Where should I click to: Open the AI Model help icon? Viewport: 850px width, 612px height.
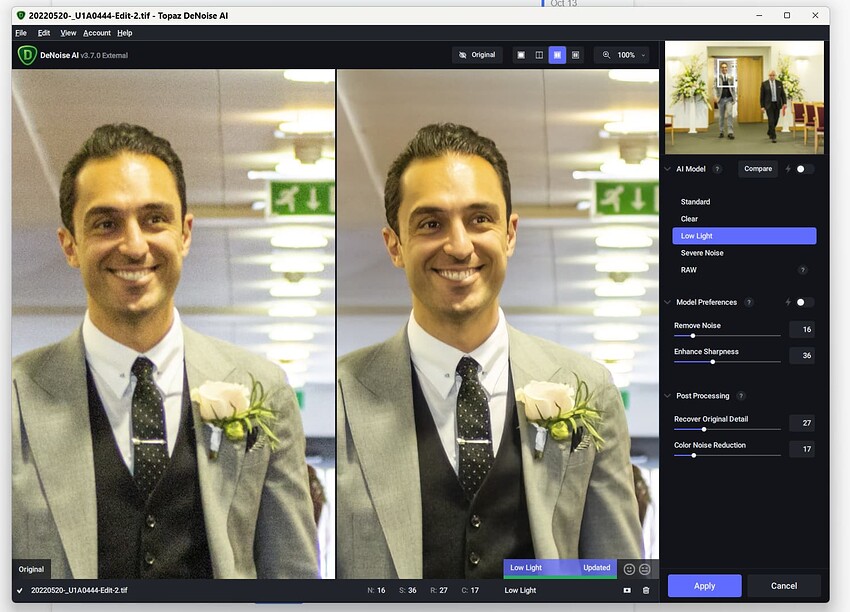click(x=717, y=169)
